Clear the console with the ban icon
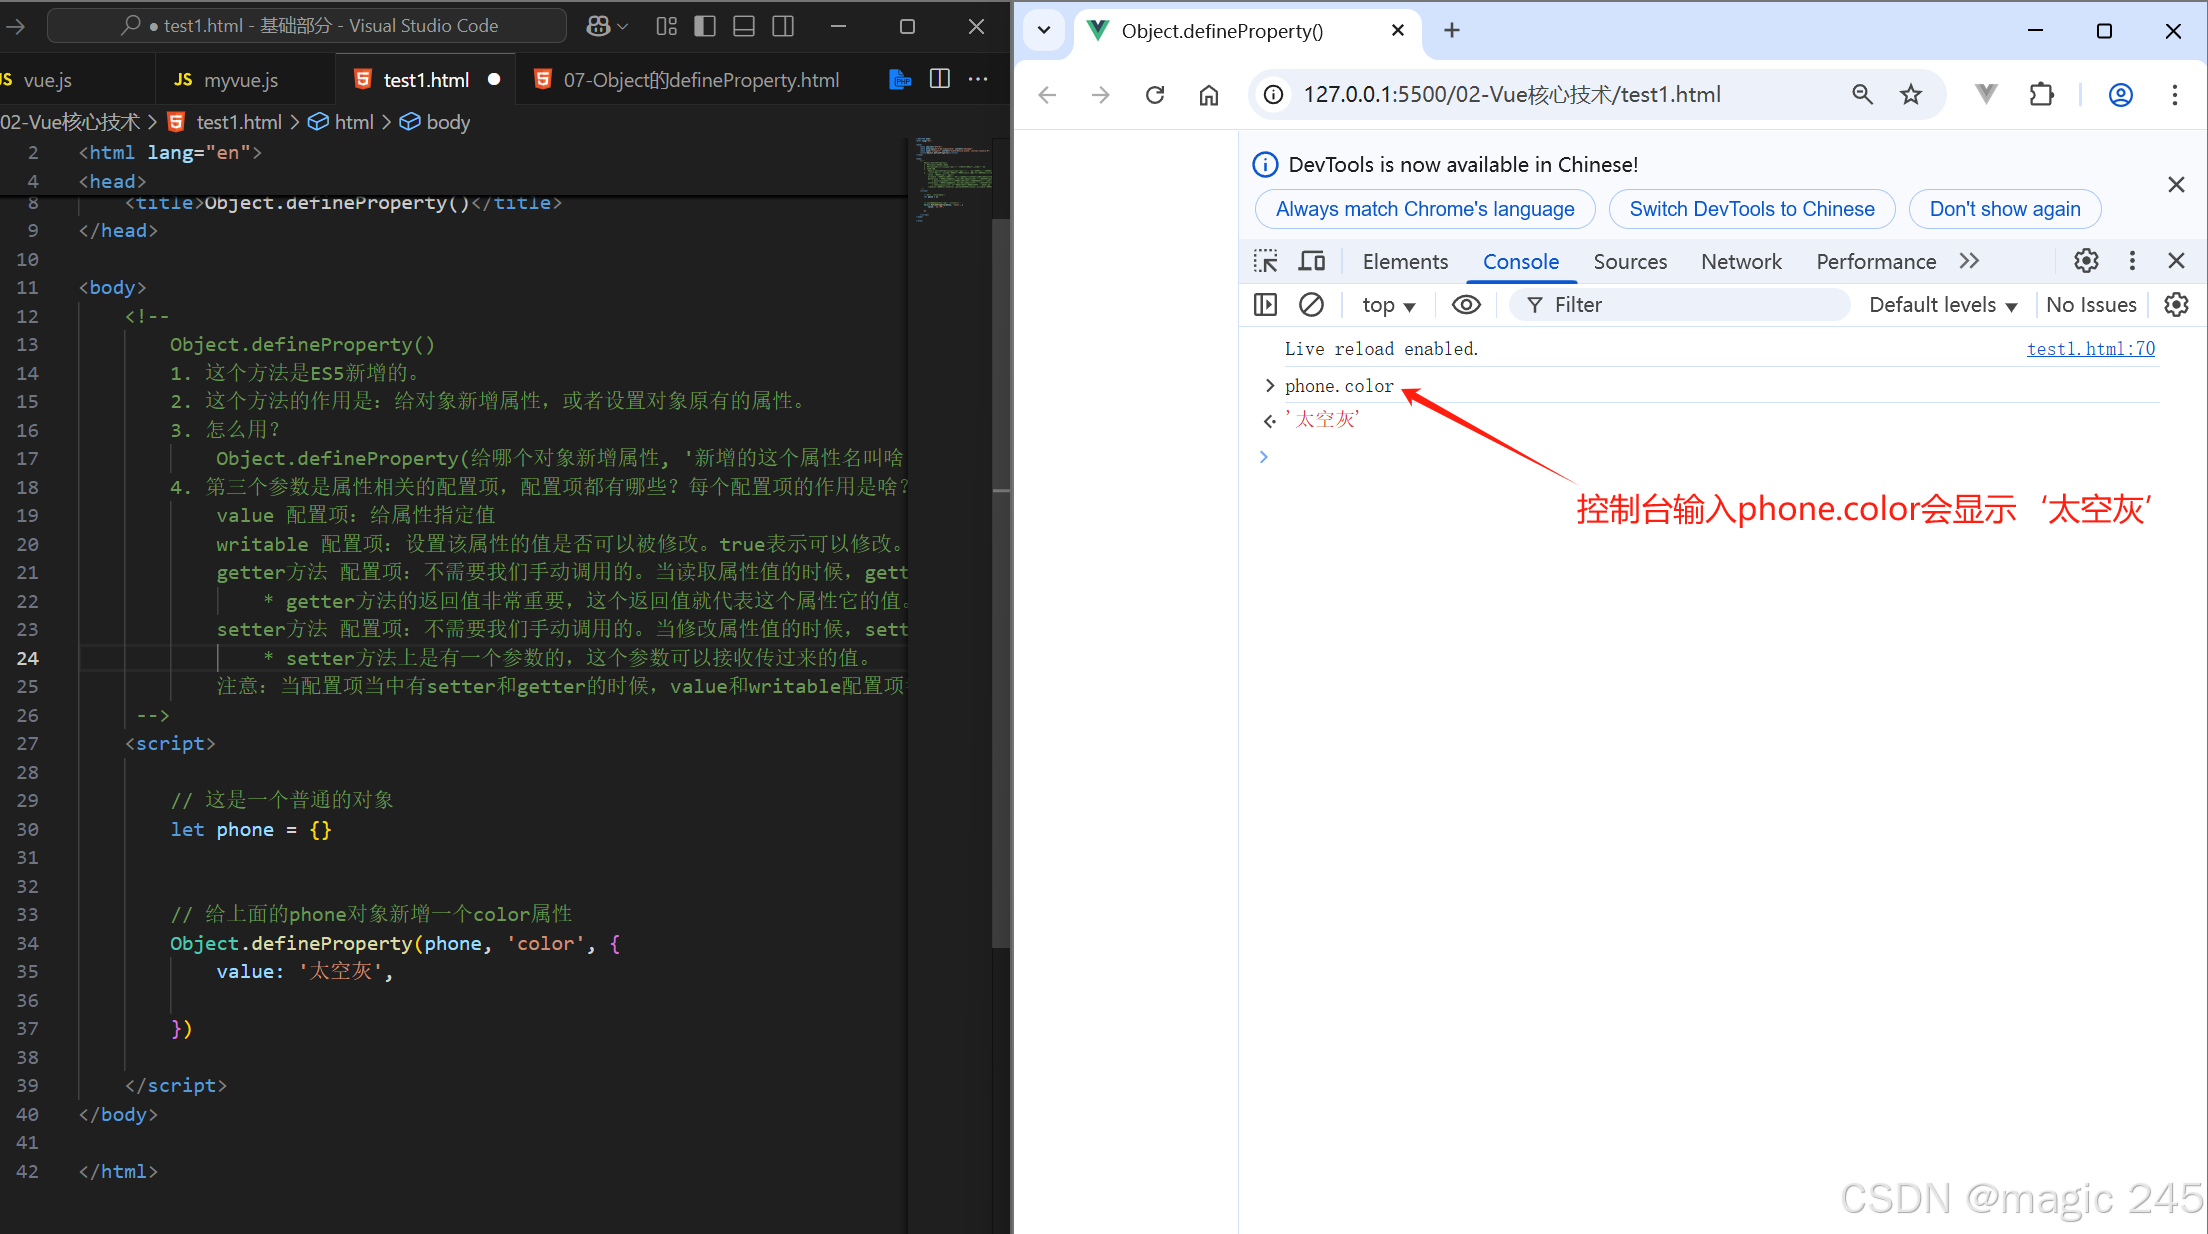Screen dimensions: 2208x1234 tap(1311, 305)
